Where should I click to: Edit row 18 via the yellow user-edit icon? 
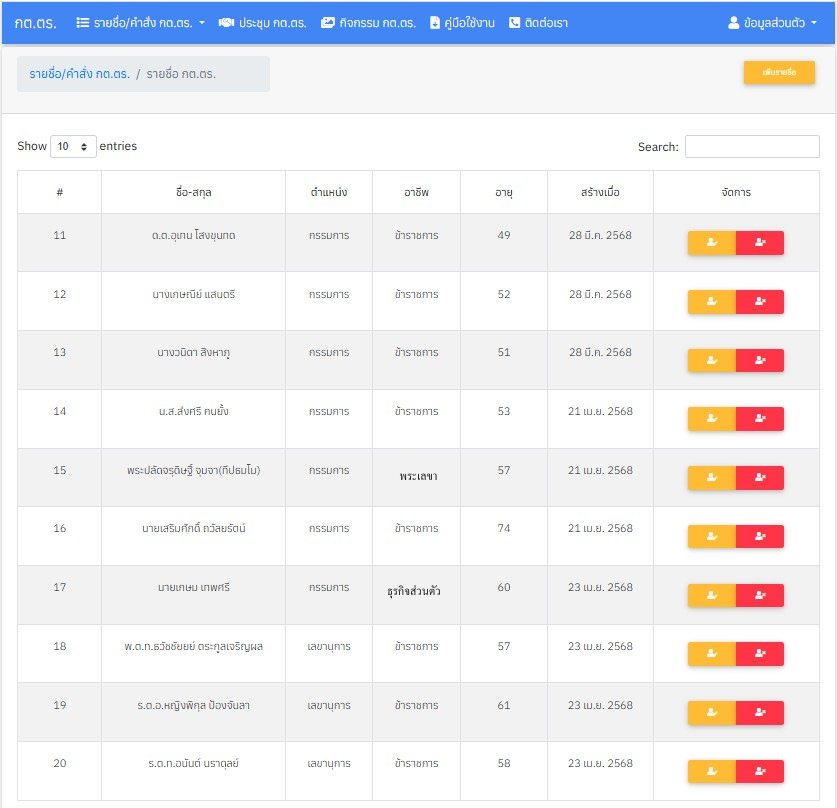pyautogui.click(x=711, y=654)
